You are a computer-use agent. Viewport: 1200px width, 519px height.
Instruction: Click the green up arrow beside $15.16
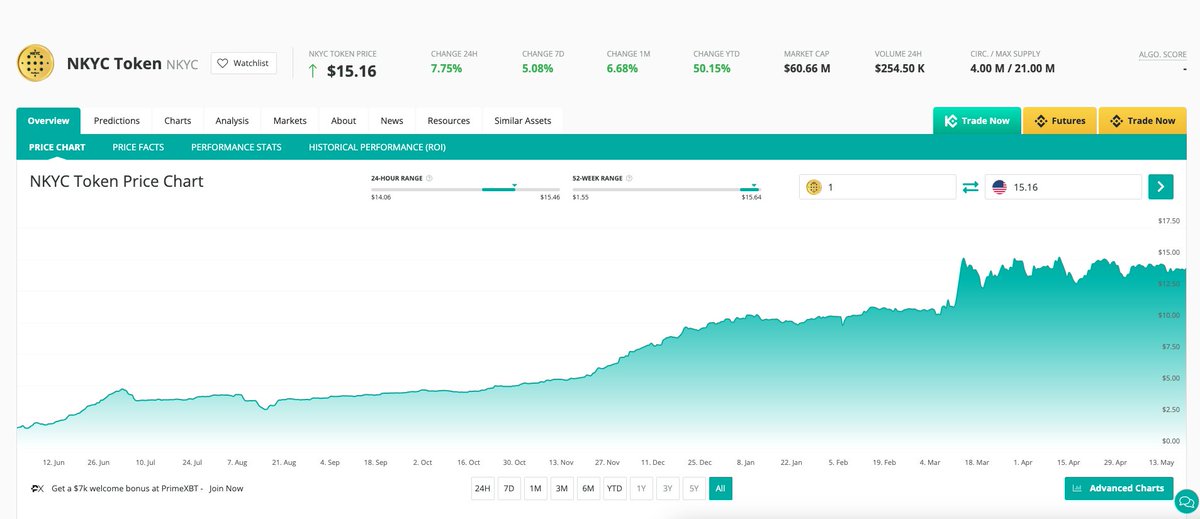314,71
